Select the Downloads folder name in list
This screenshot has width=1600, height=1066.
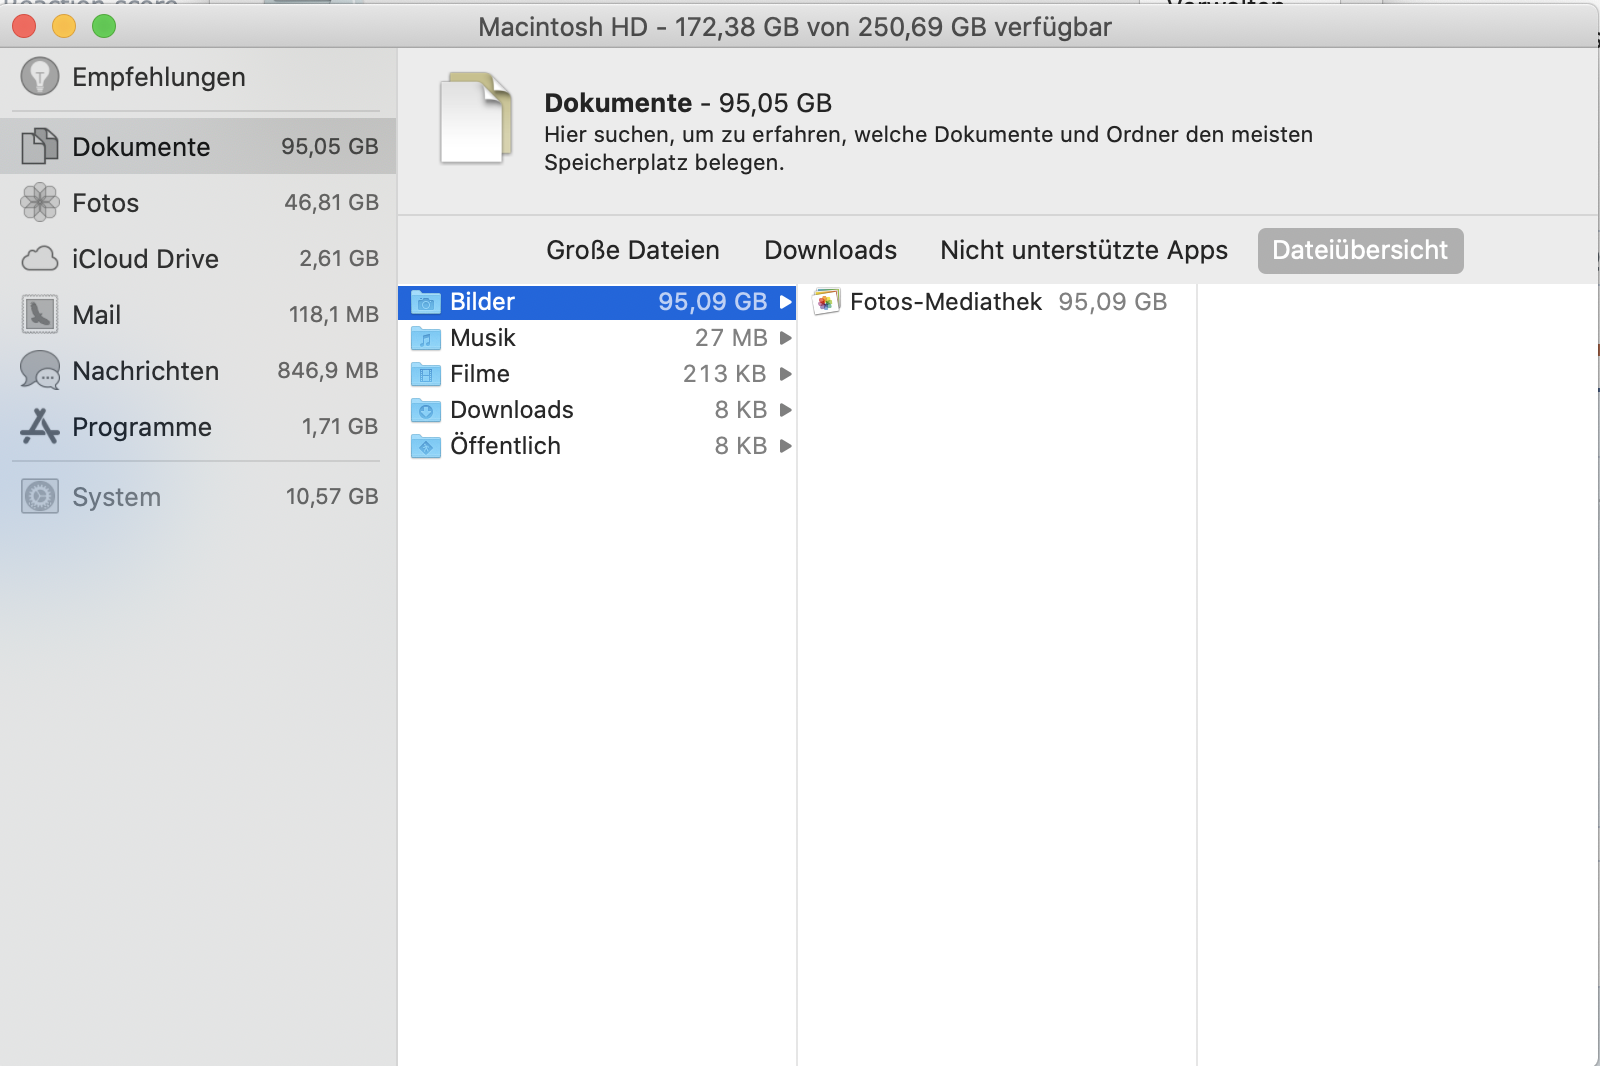tap(512, 410)
